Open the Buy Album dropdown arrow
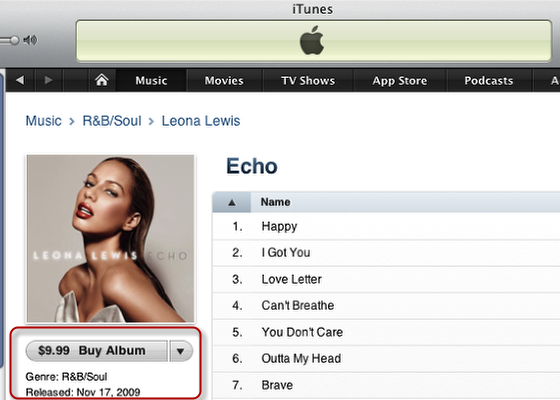The height and width of the screenshot is (400, 560). 181,351
